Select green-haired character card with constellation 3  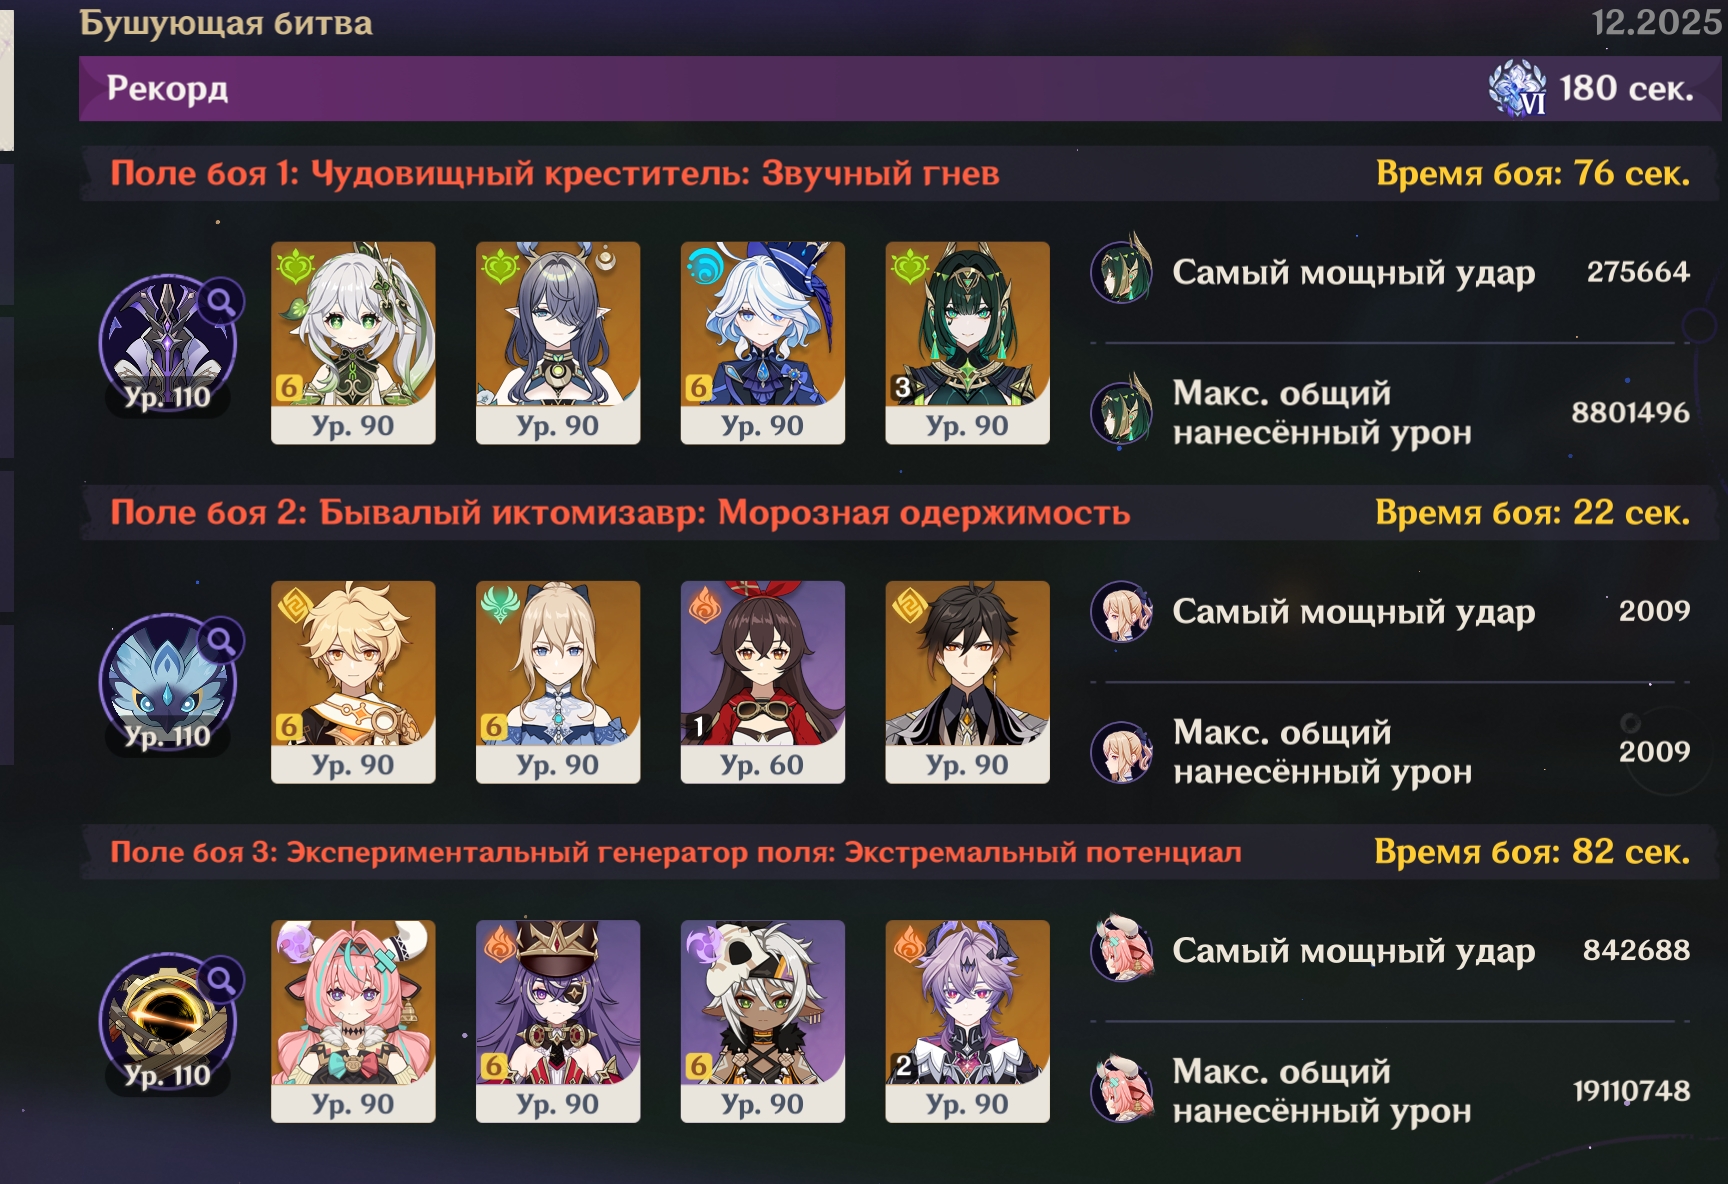967,343
